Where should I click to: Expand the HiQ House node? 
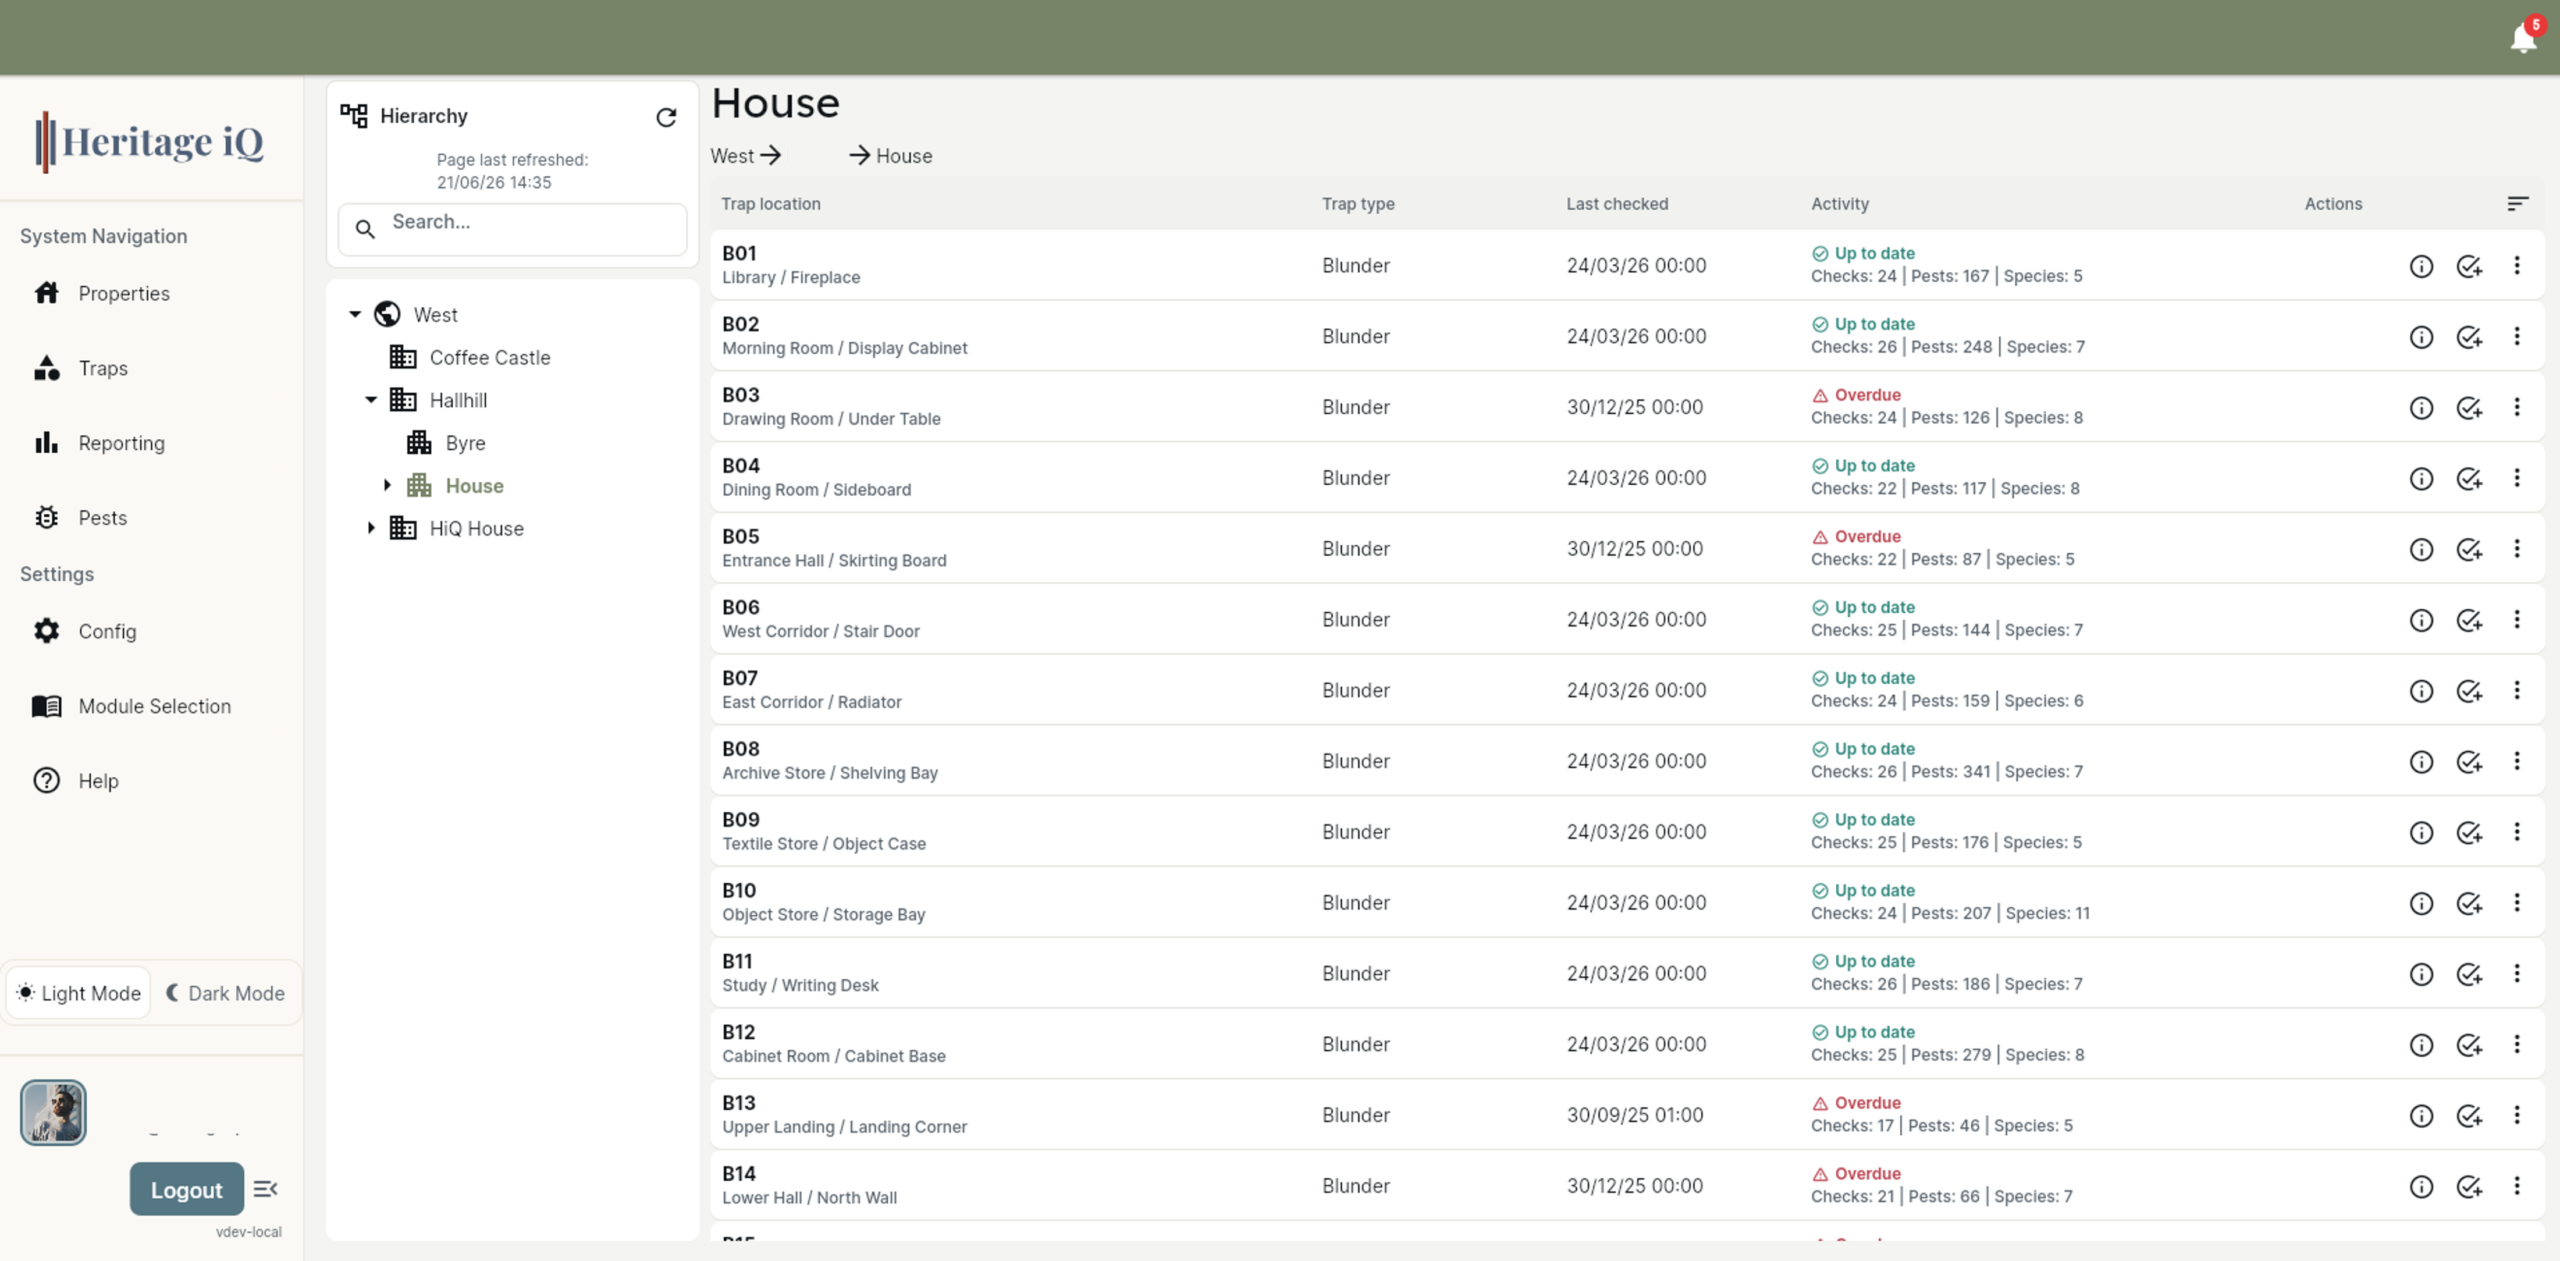(x=371, y=529)
